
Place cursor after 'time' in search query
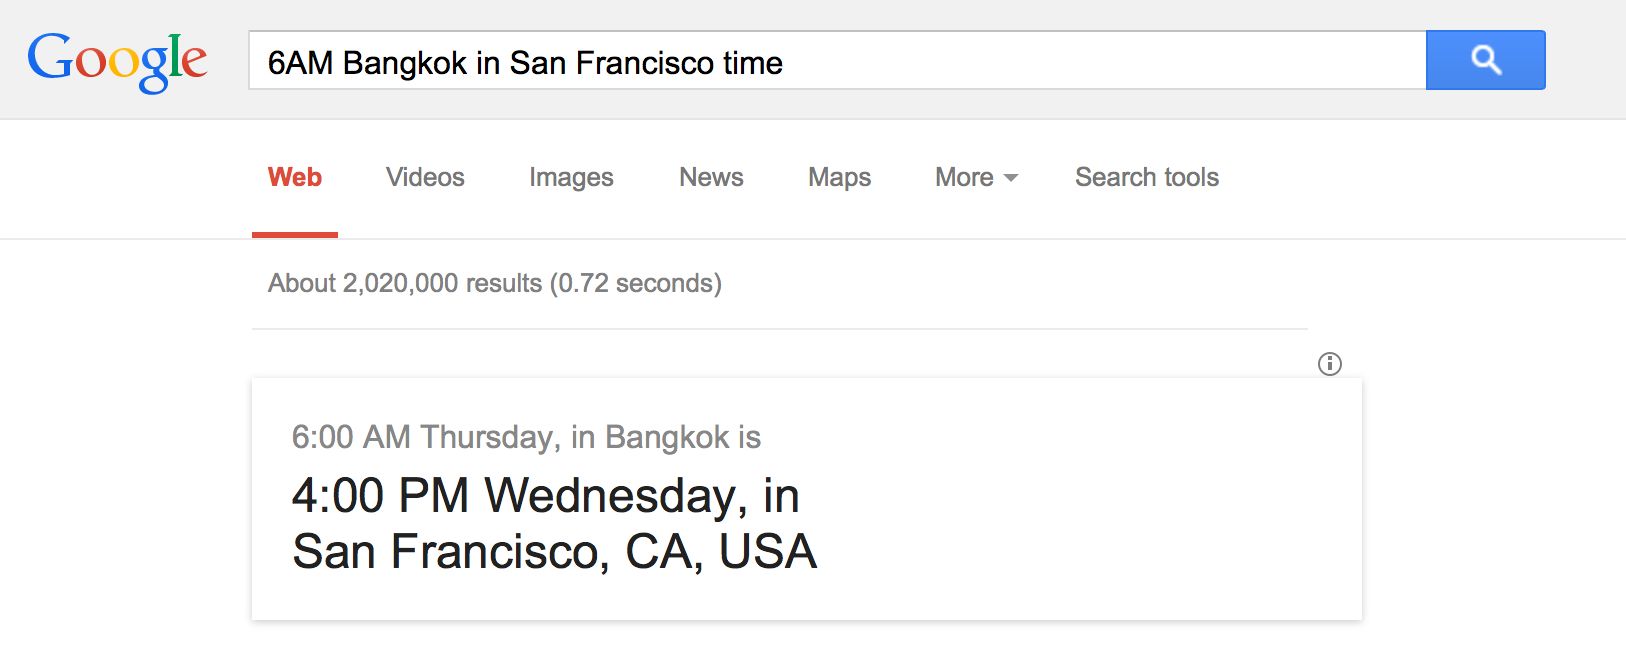pyautogui.click(x=785, y=63)
